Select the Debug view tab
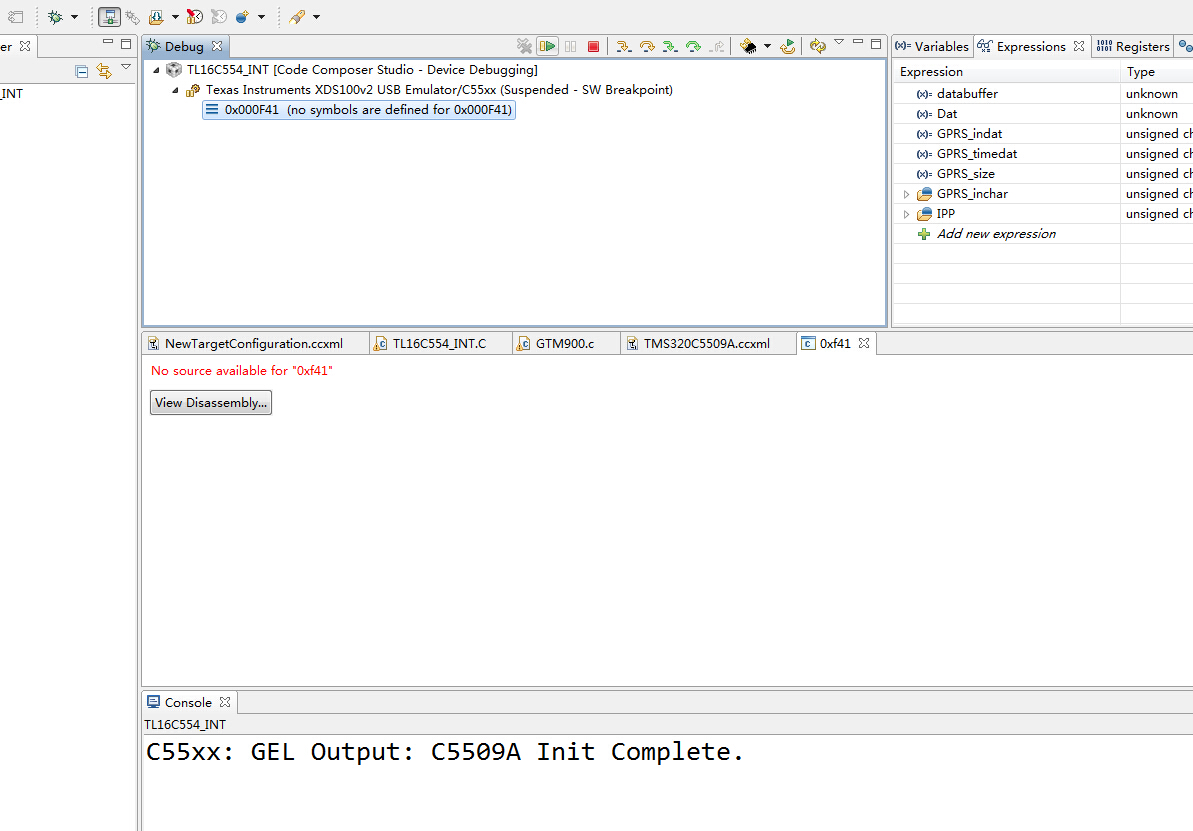Screen dimensions: 1193x831 point(184,46)
